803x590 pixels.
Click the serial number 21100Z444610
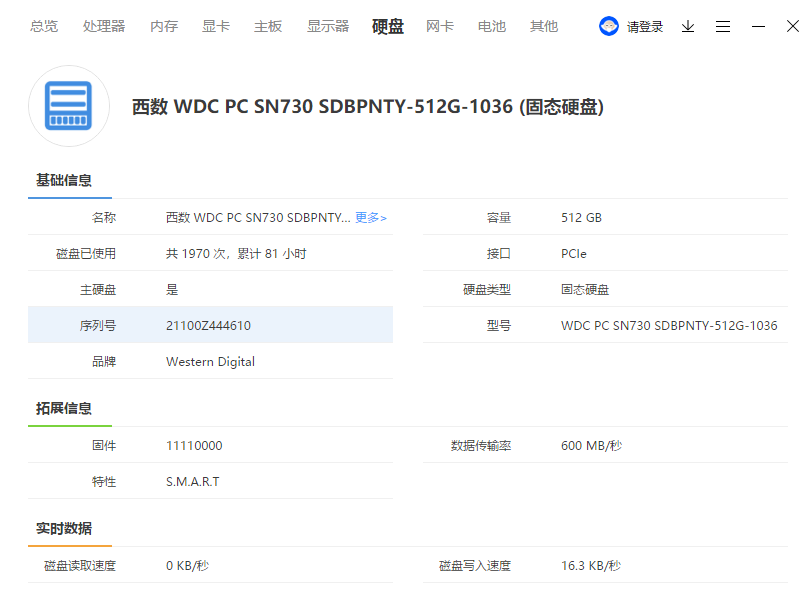pyautogui.click(x=208, y=326)
